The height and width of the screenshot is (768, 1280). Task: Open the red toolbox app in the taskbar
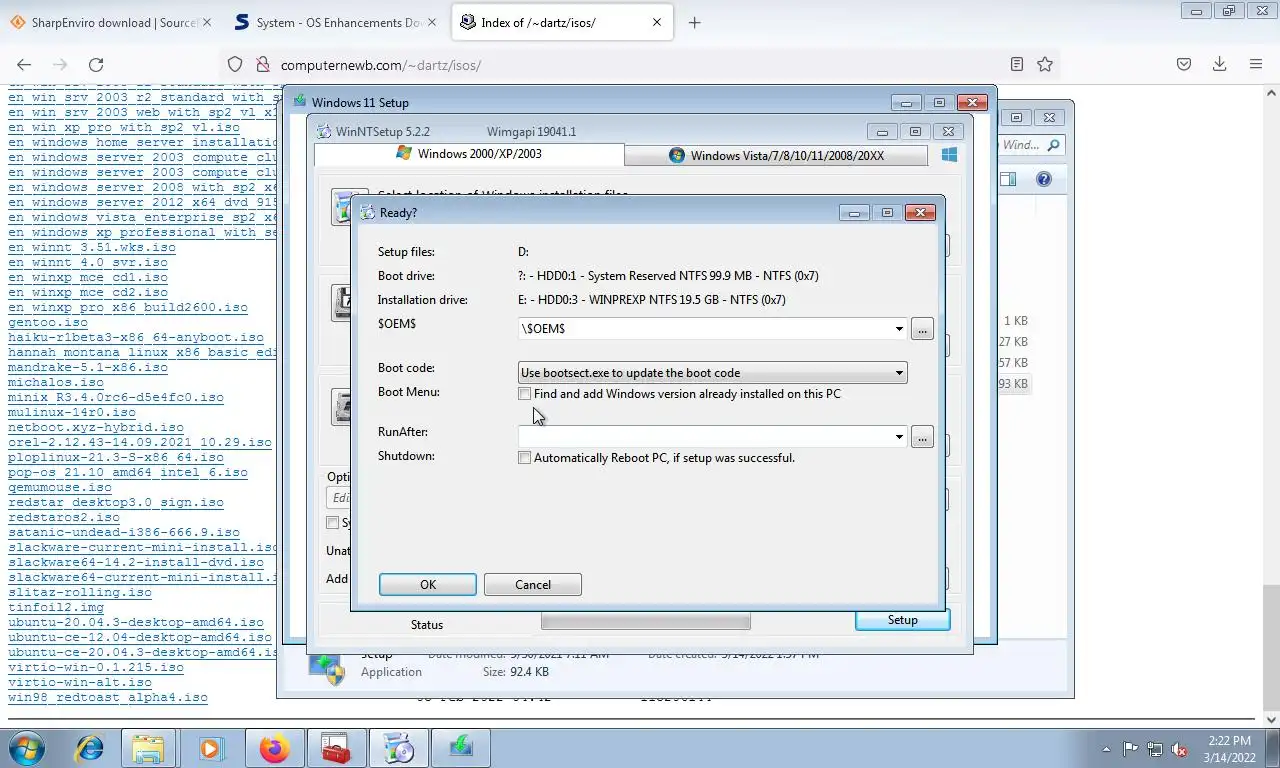point(335,748)
